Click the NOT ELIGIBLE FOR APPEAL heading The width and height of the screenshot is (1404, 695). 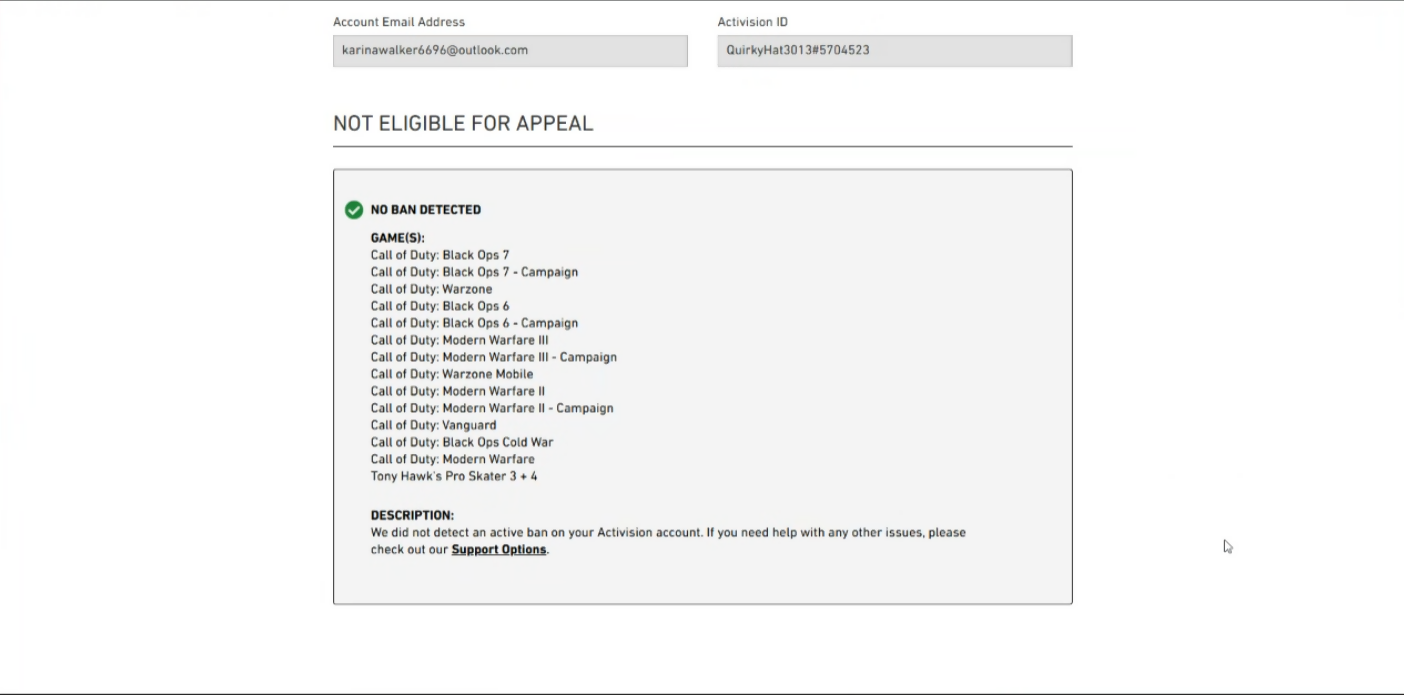click(463, 124)
